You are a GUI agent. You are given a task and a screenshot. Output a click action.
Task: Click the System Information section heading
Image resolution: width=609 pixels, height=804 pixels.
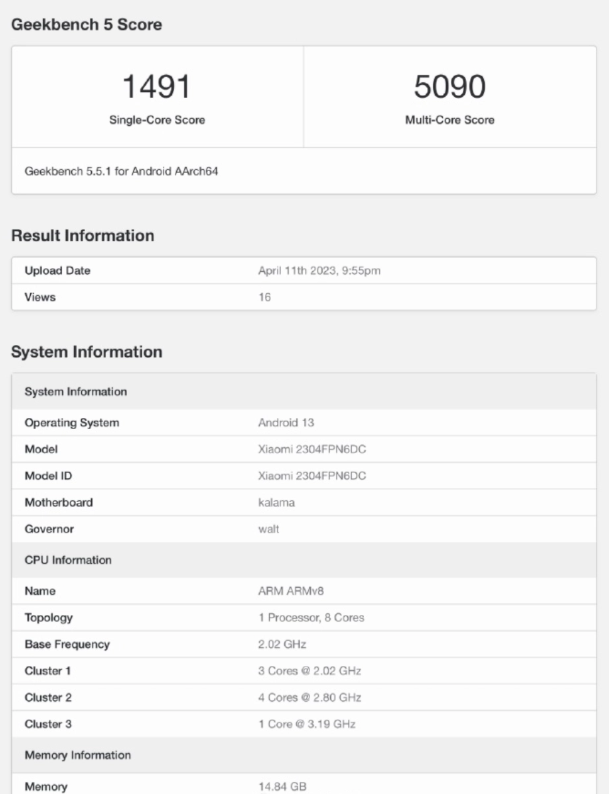[86, 352]
